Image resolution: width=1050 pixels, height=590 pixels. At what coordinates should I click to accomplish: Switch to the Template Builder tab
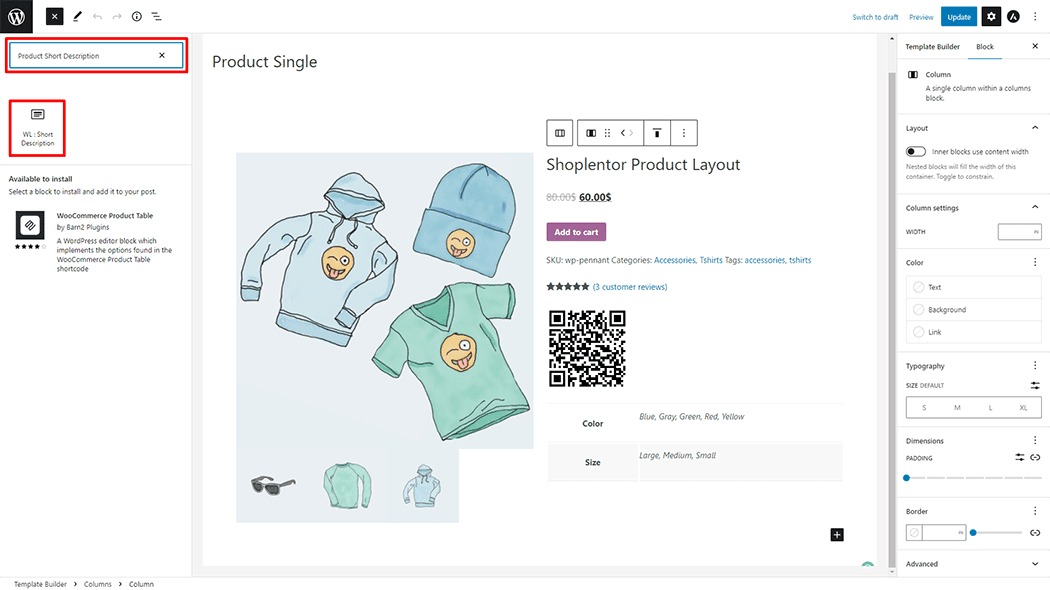(x=932, y=47)
